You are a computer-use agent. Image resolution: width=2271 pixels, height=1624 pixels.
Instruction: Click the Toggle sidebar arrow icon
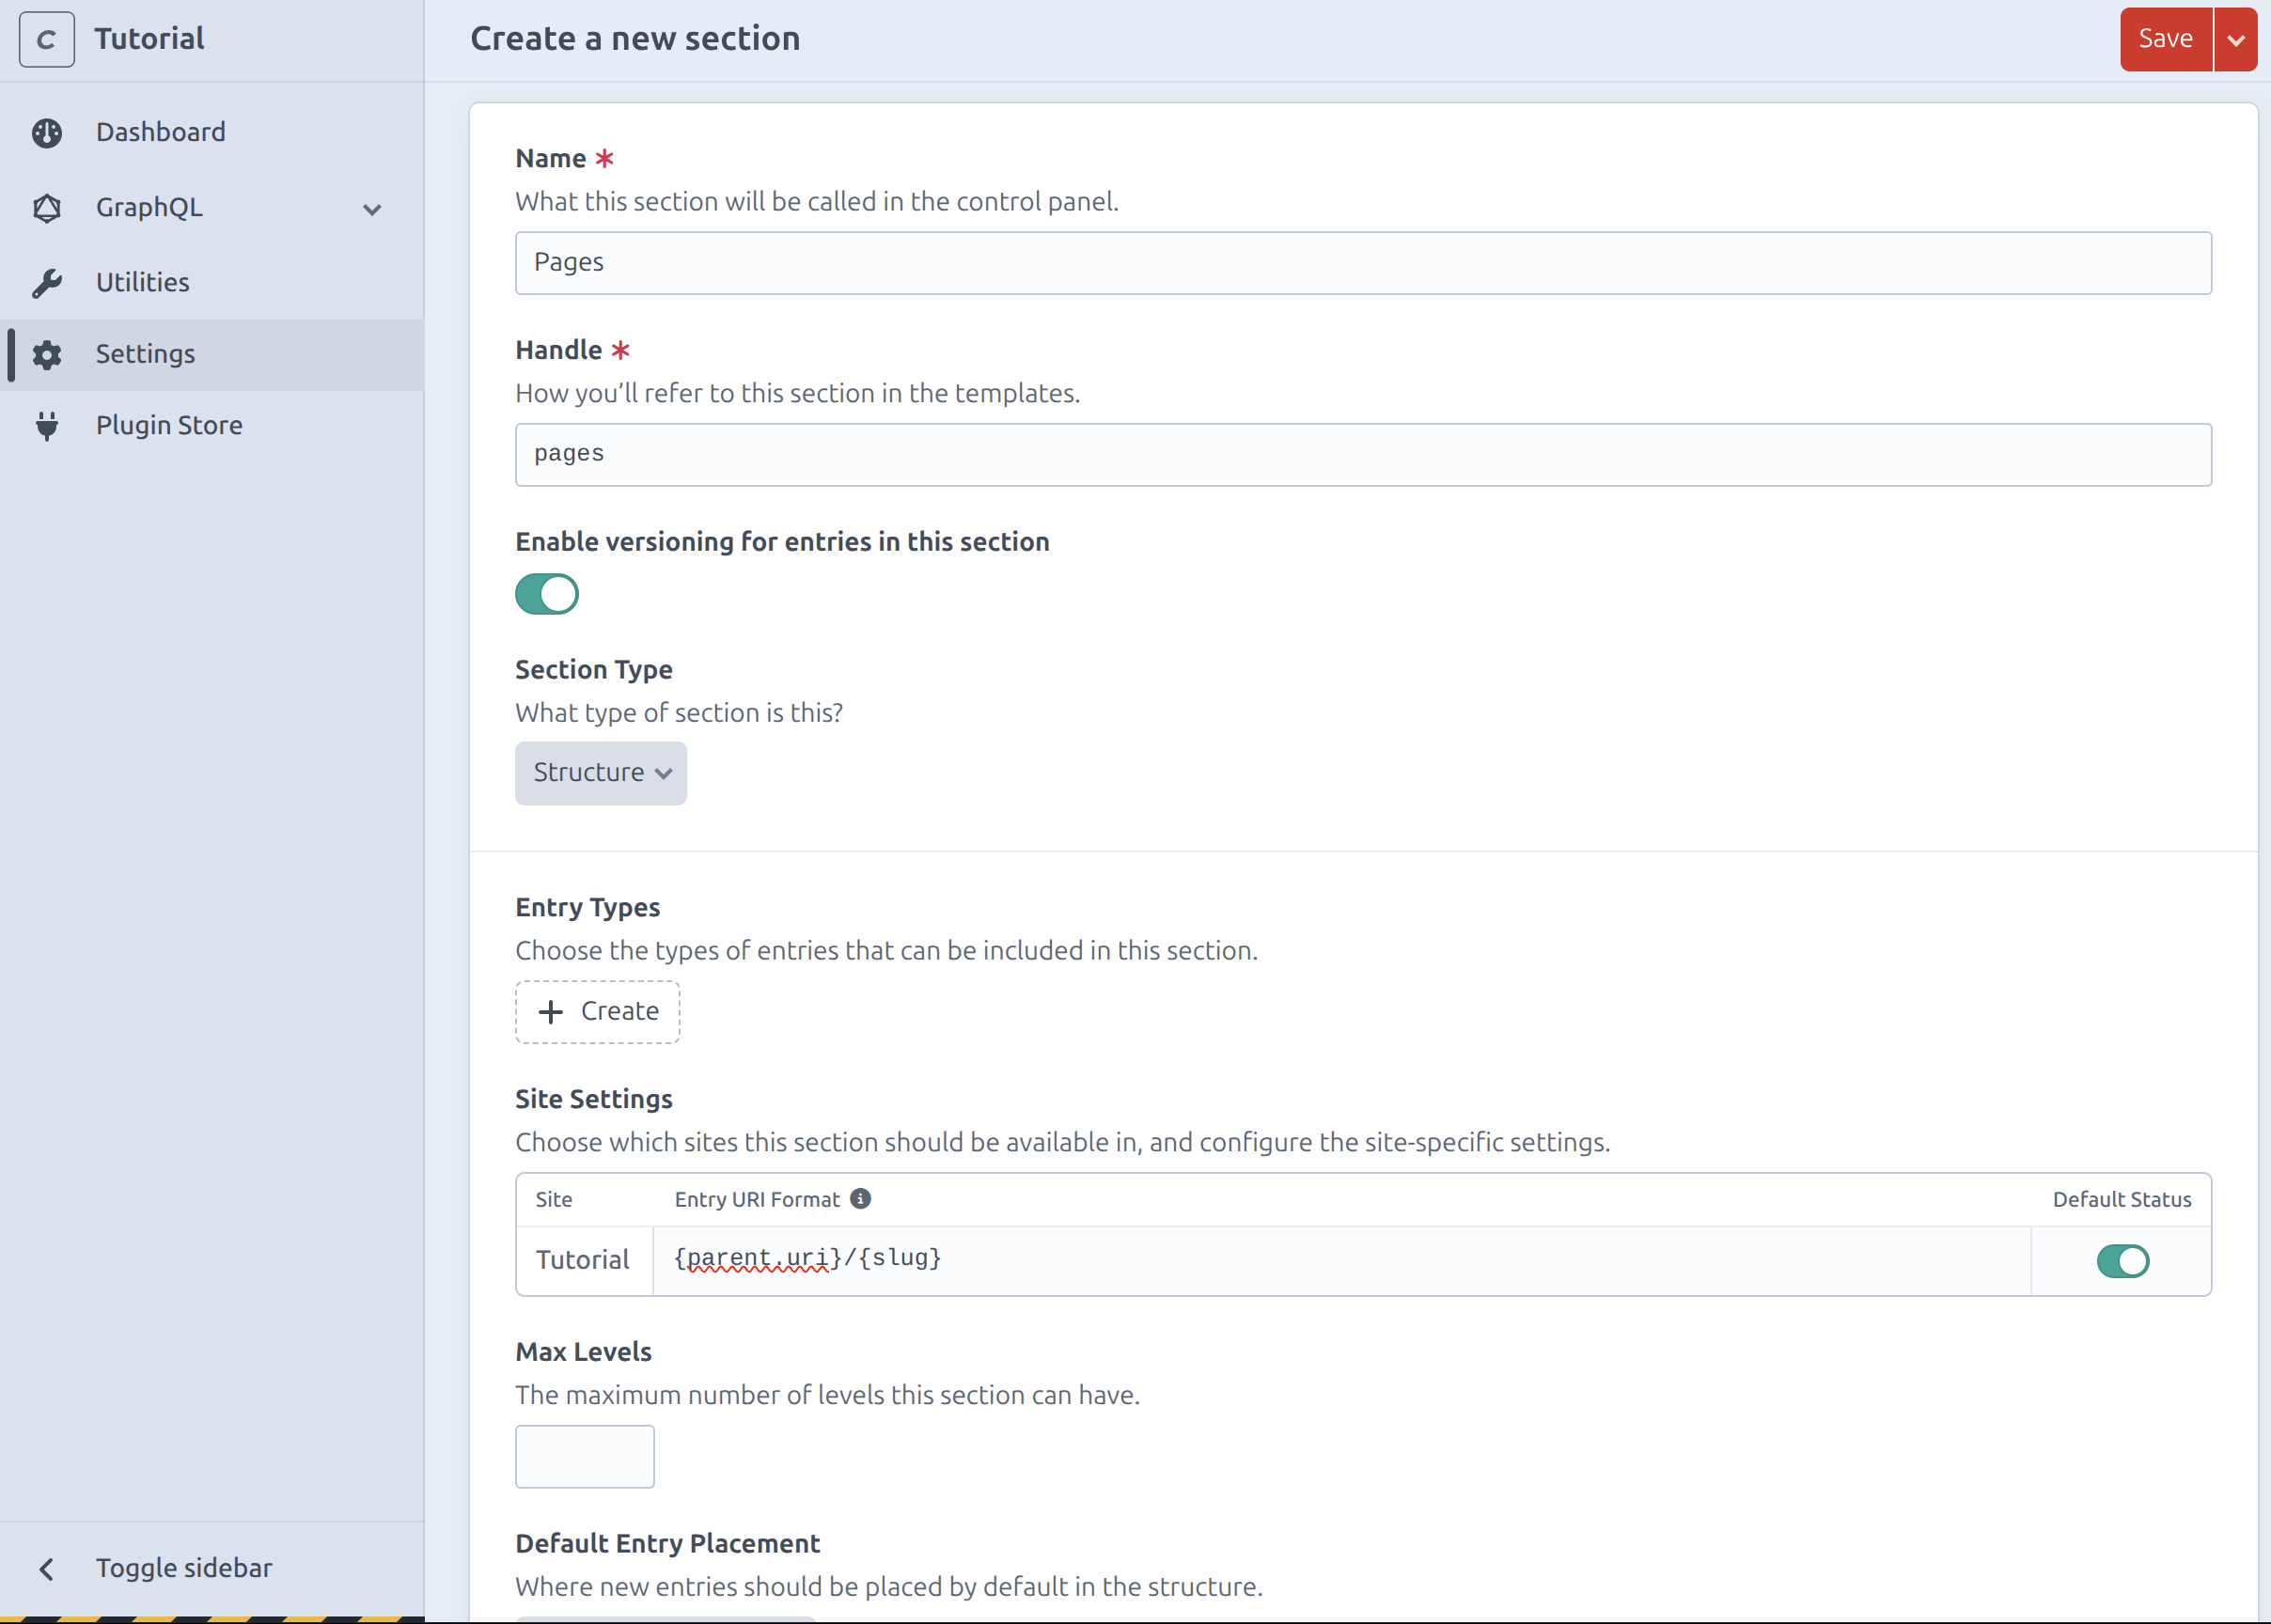click(x=47, y=1569)
